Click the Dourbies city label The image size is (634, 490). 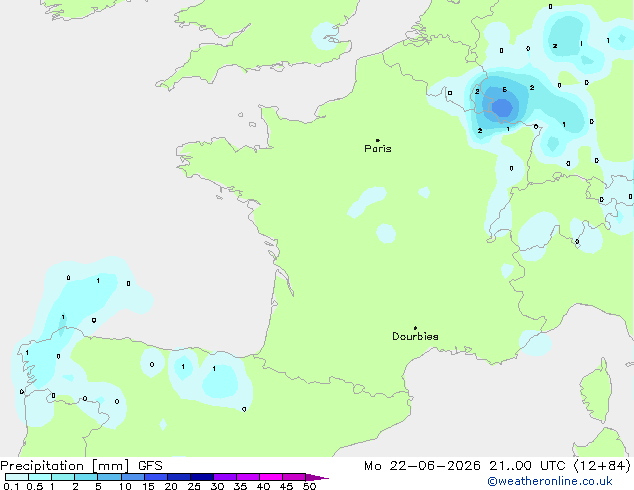[415, 336]
